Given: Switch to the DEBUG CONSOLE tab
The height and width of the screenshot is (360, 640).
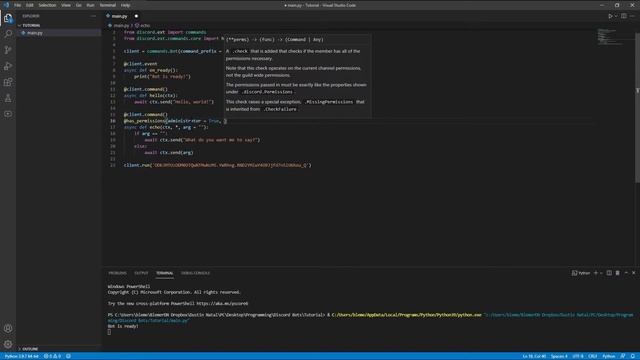Looking at the screenshot, I should [x=196, y=273].
